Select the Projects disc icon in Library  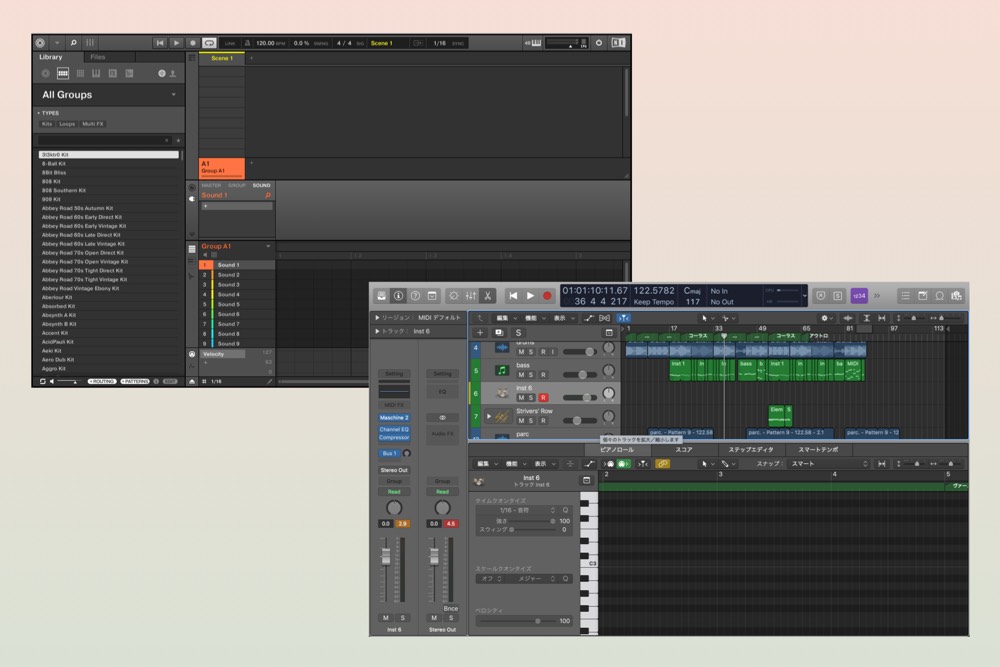46,73
